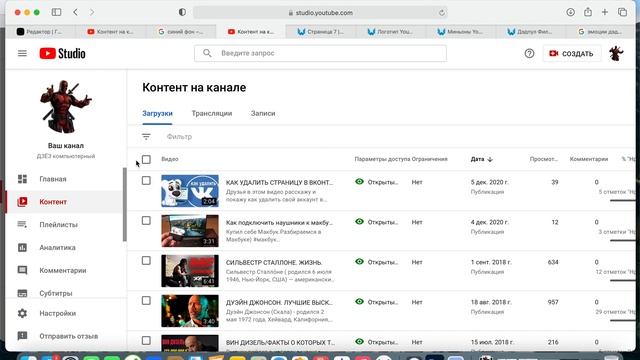Switch to the Страница 7 browser tab
640x360 pixels.
point(321,31)
